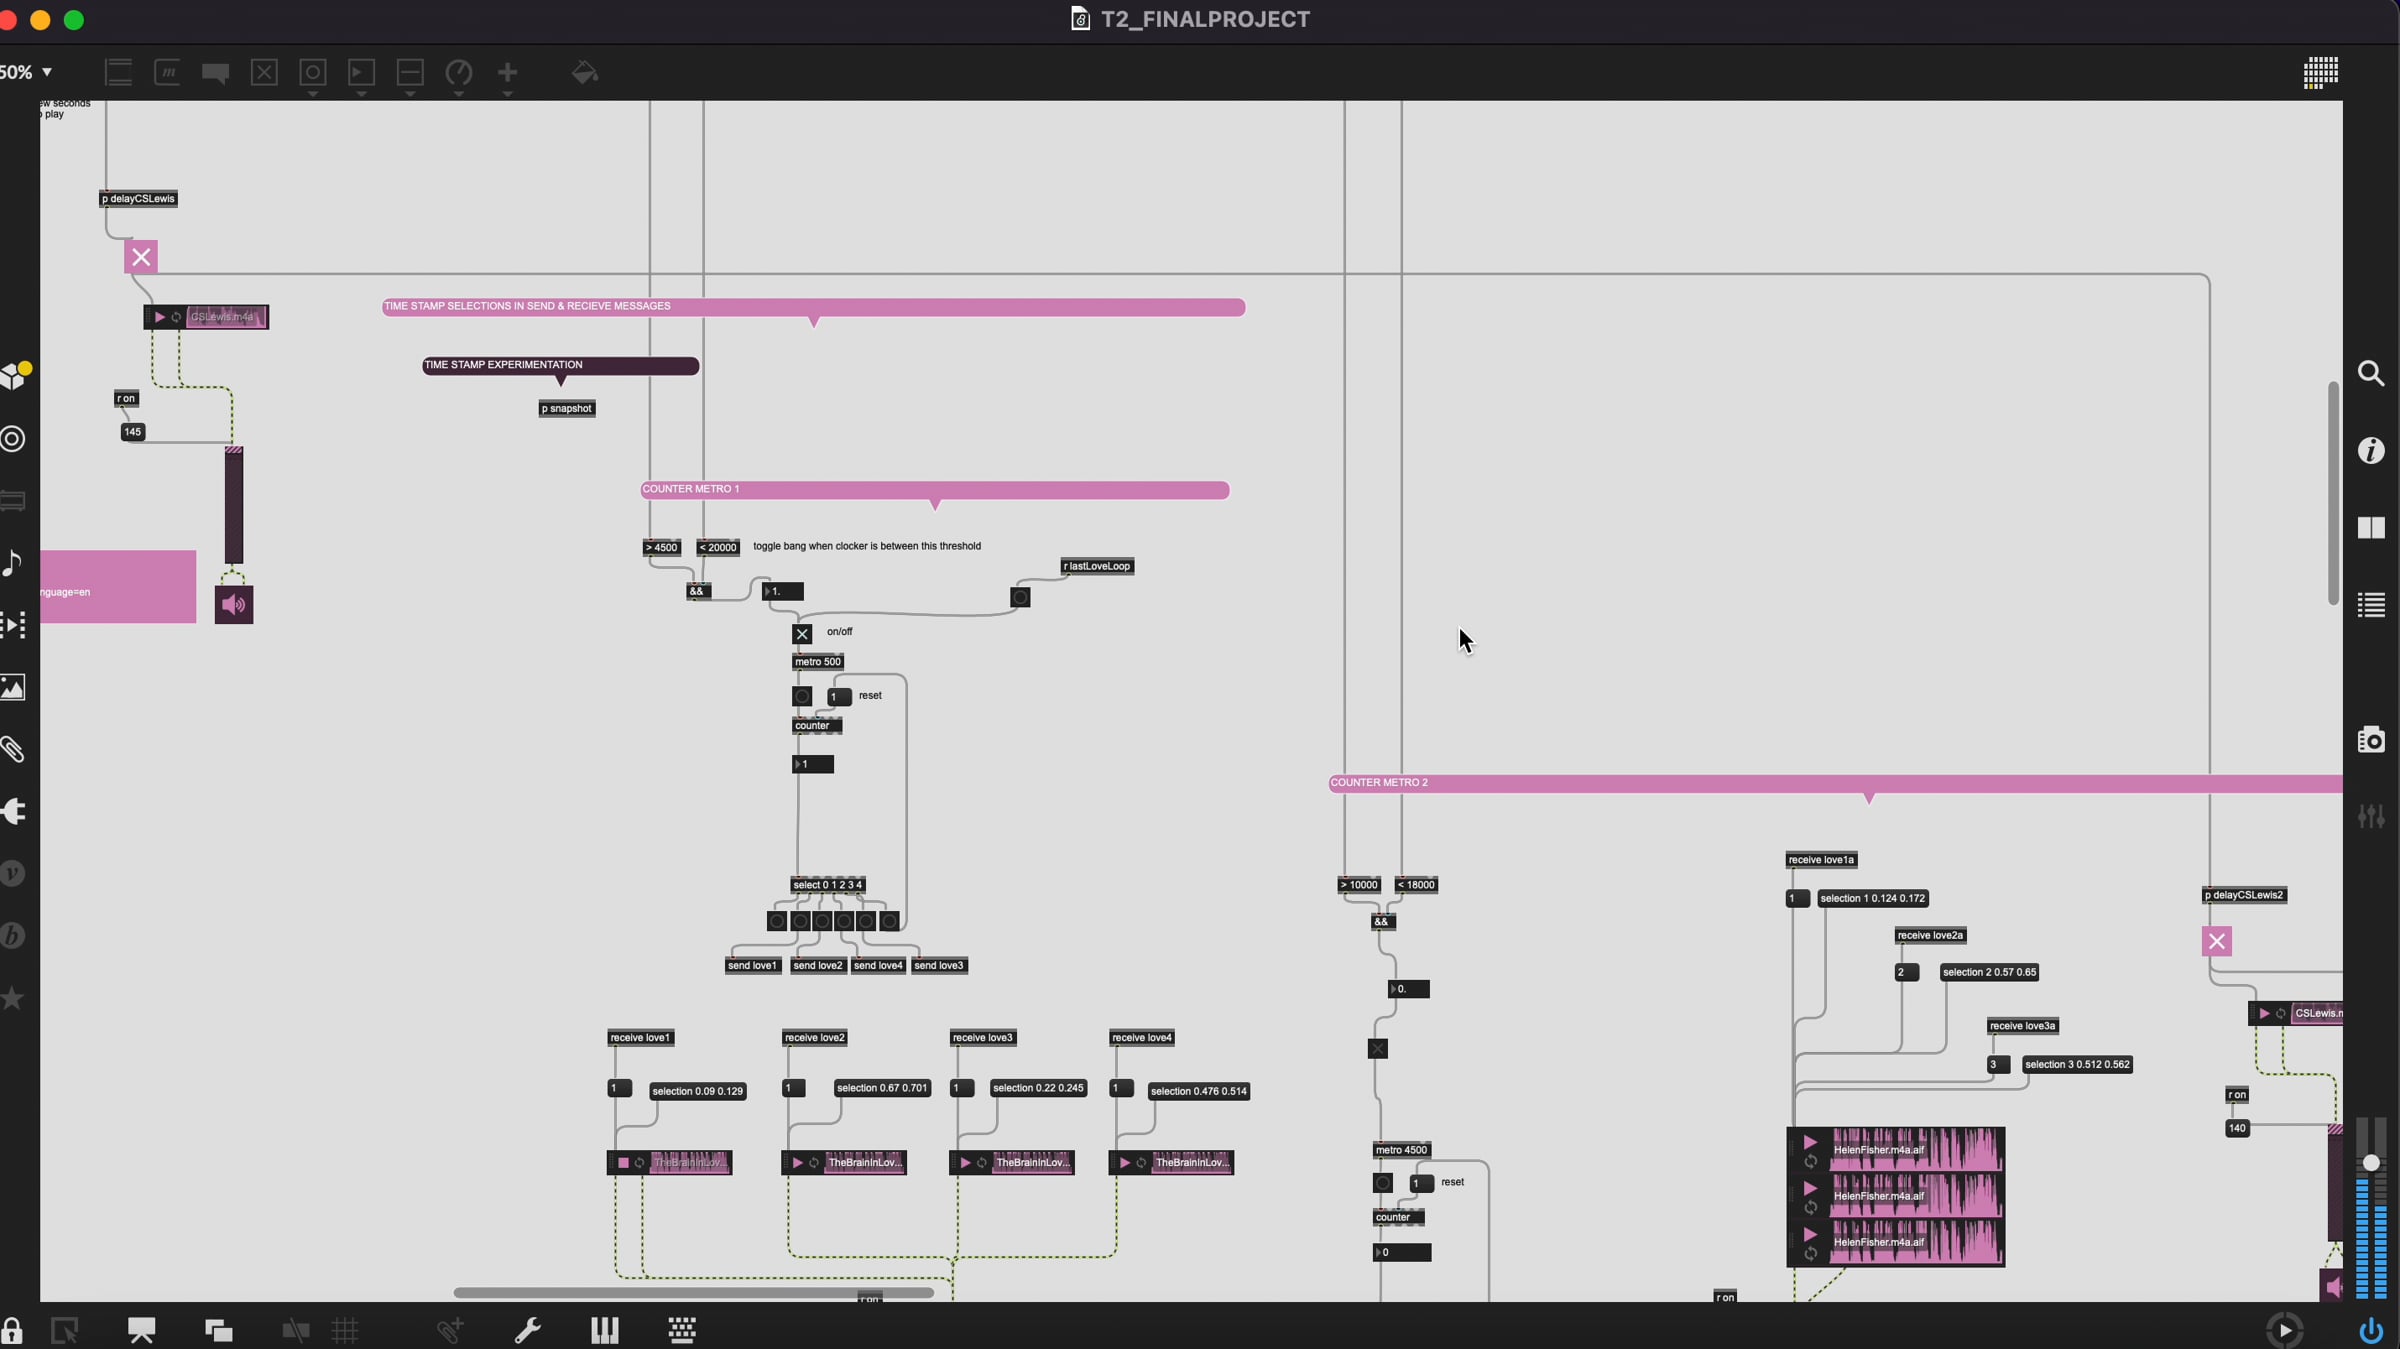The height and width of the screenshot is (1349, 2400).
Task: Click the horizontal scrollbar at bottom
Action: (693, 1293)
